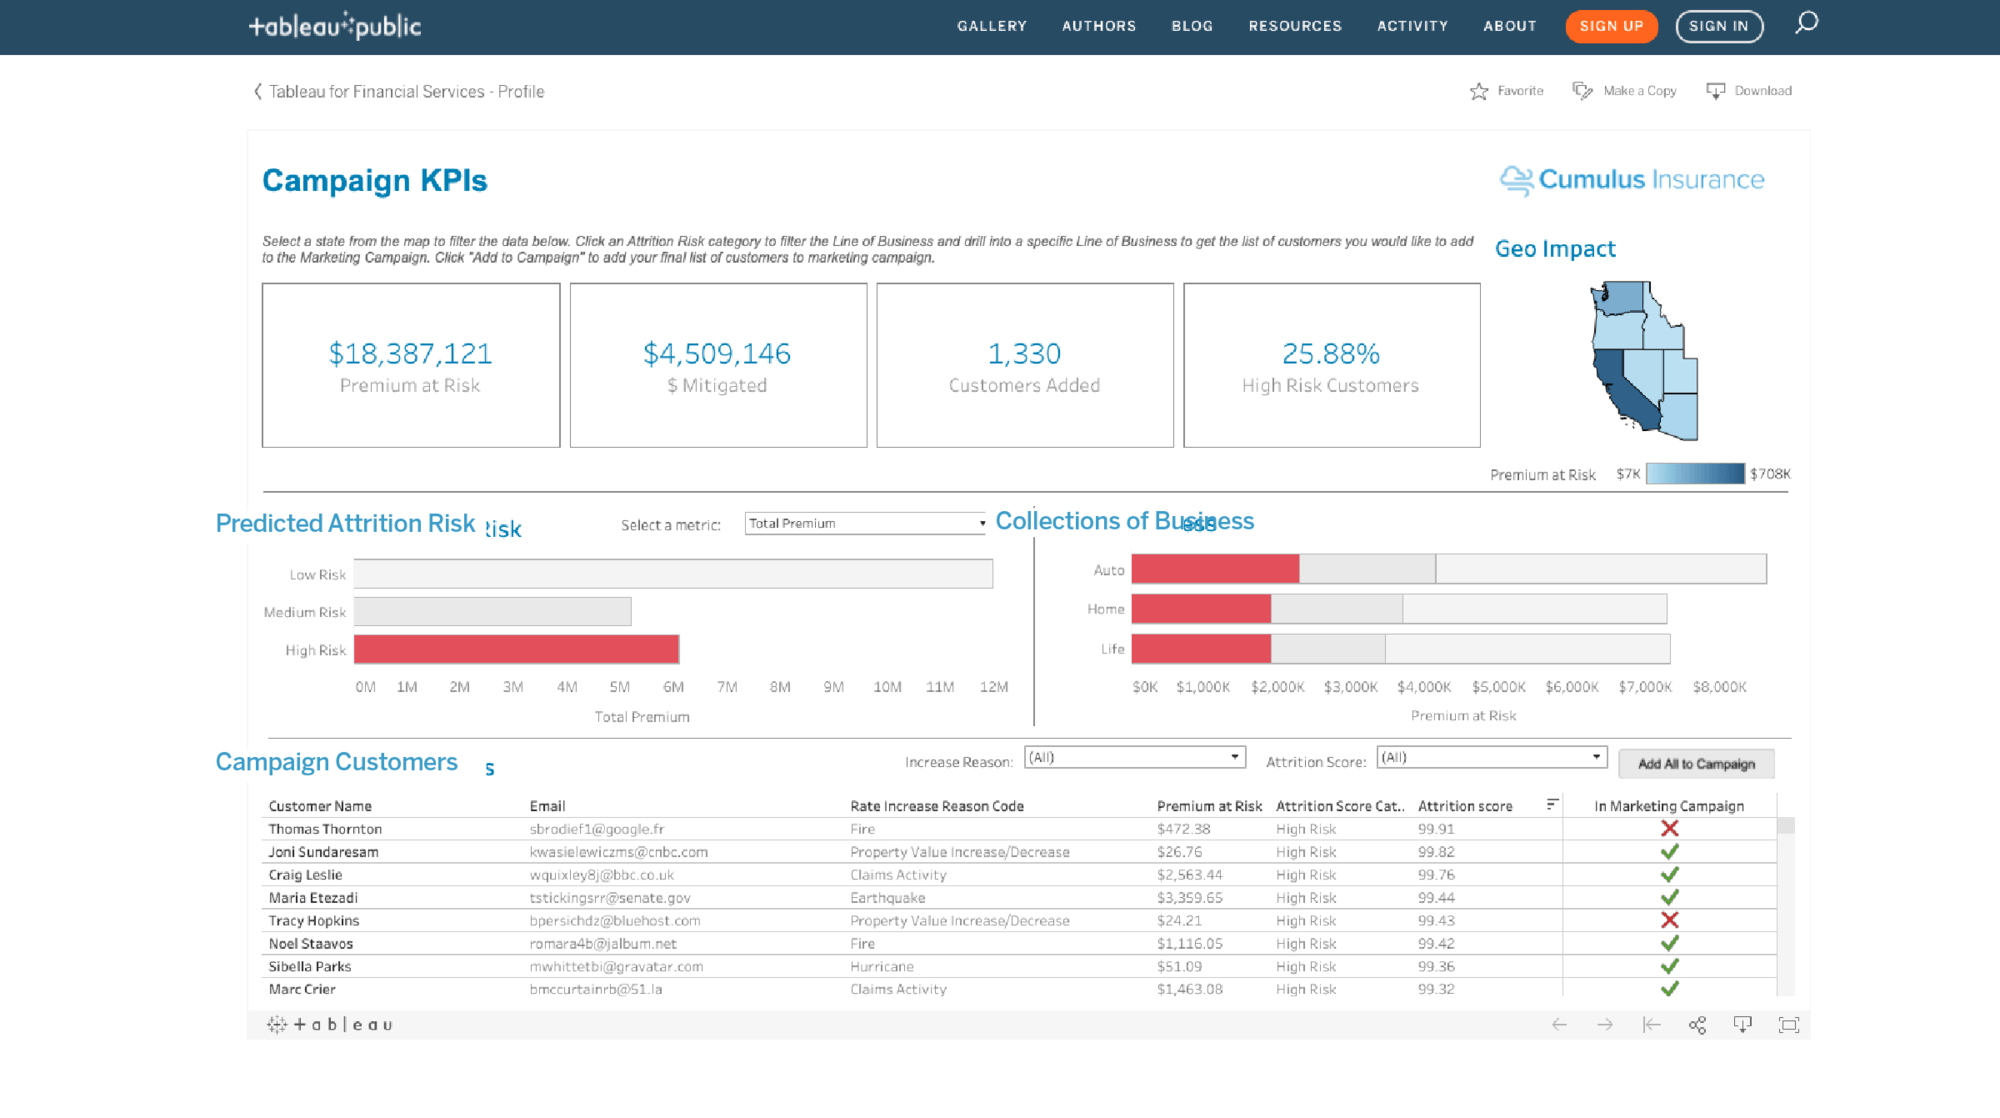Screen dimensions: 2000x1118
Task: Click the Premium at Risk KPI card
Action: pos(411,365)
